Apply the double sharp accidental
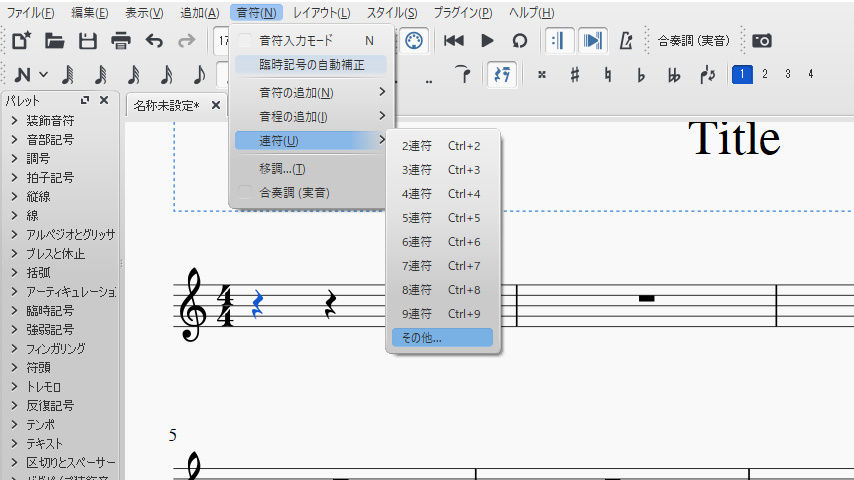The width and height of the screenshot is (854, 480). click(x=542, y=75)
